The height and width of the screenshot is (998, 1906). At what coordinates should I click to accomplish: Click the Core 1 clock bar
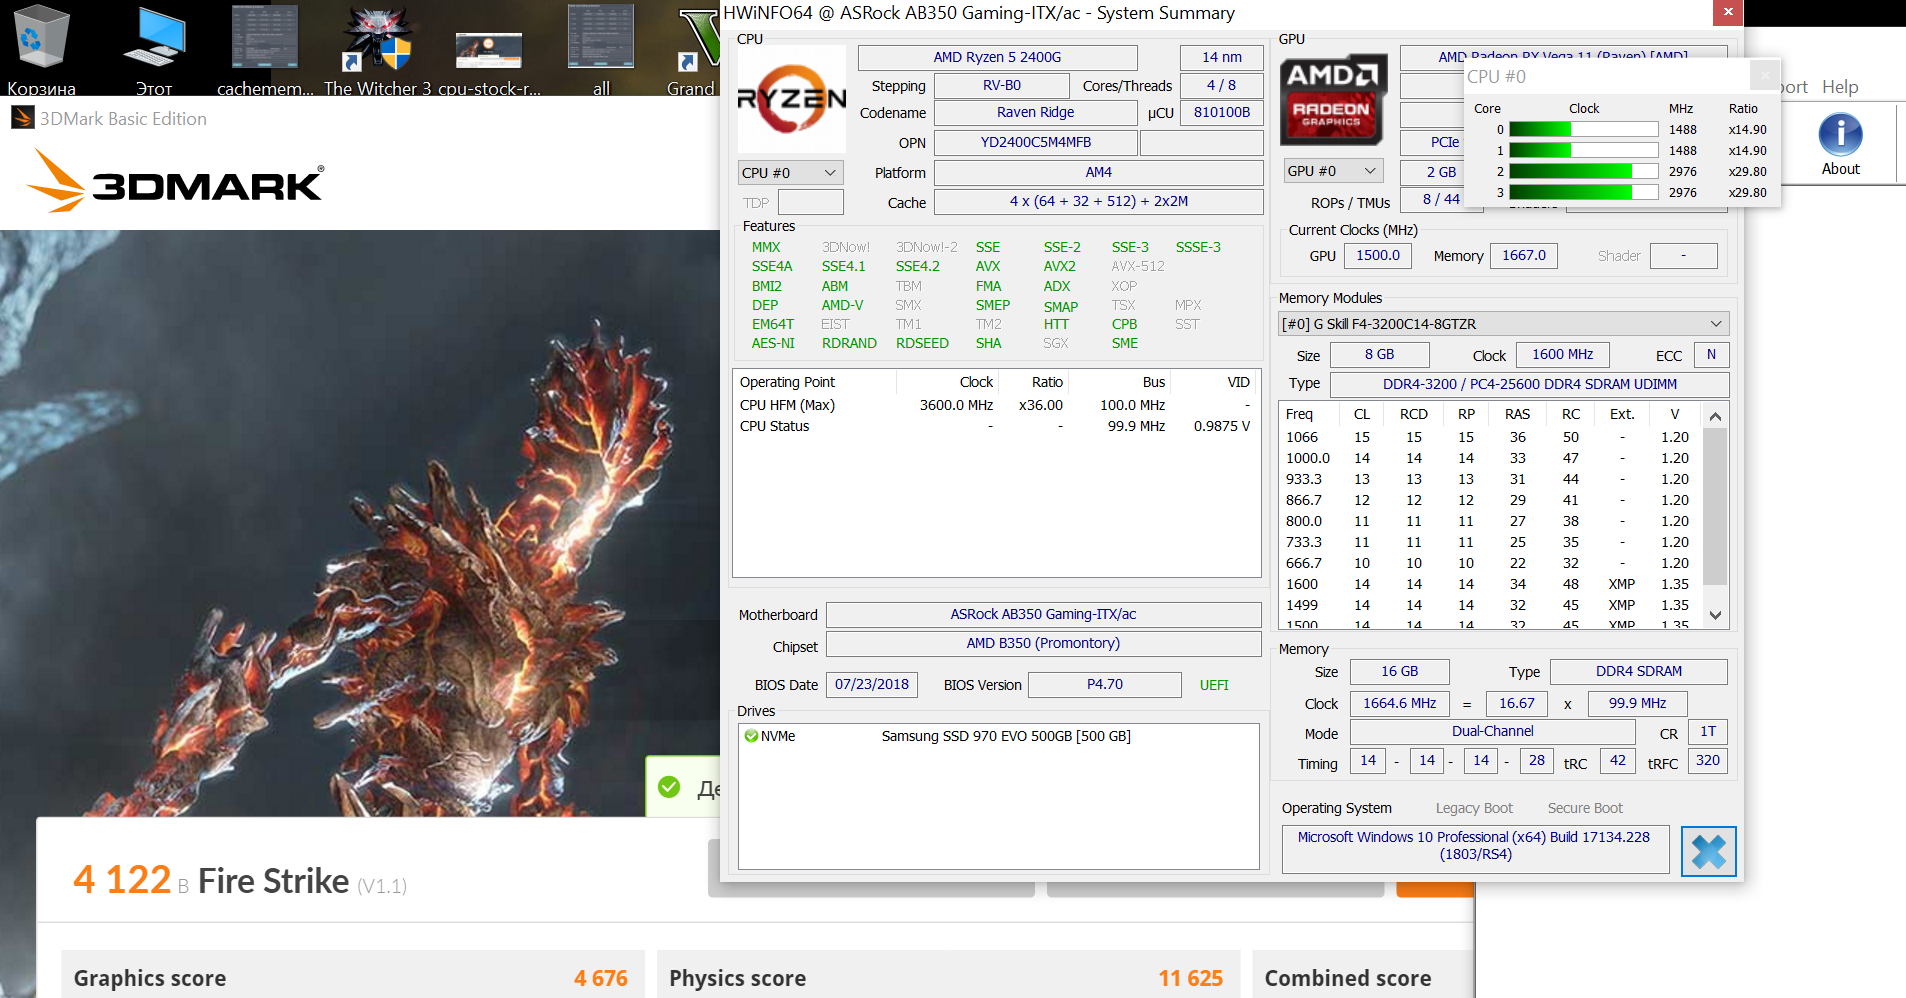1584,150
